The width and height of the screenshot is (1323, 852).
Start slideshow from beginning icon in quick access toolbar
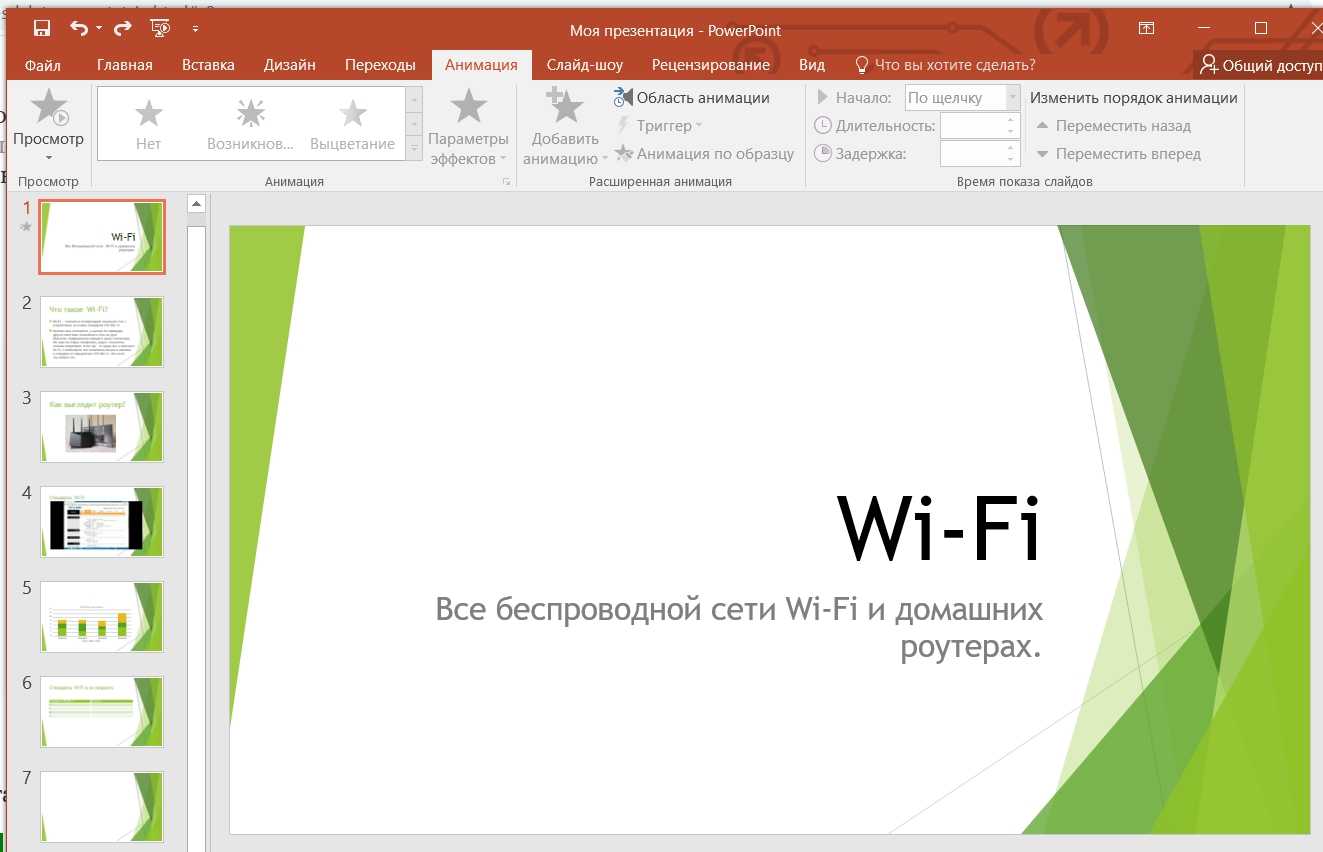click(x=159, y=28)
